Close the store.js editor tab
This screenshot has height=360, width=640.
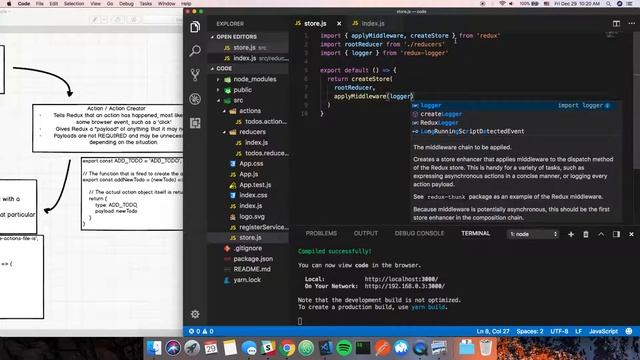point(339,24)
